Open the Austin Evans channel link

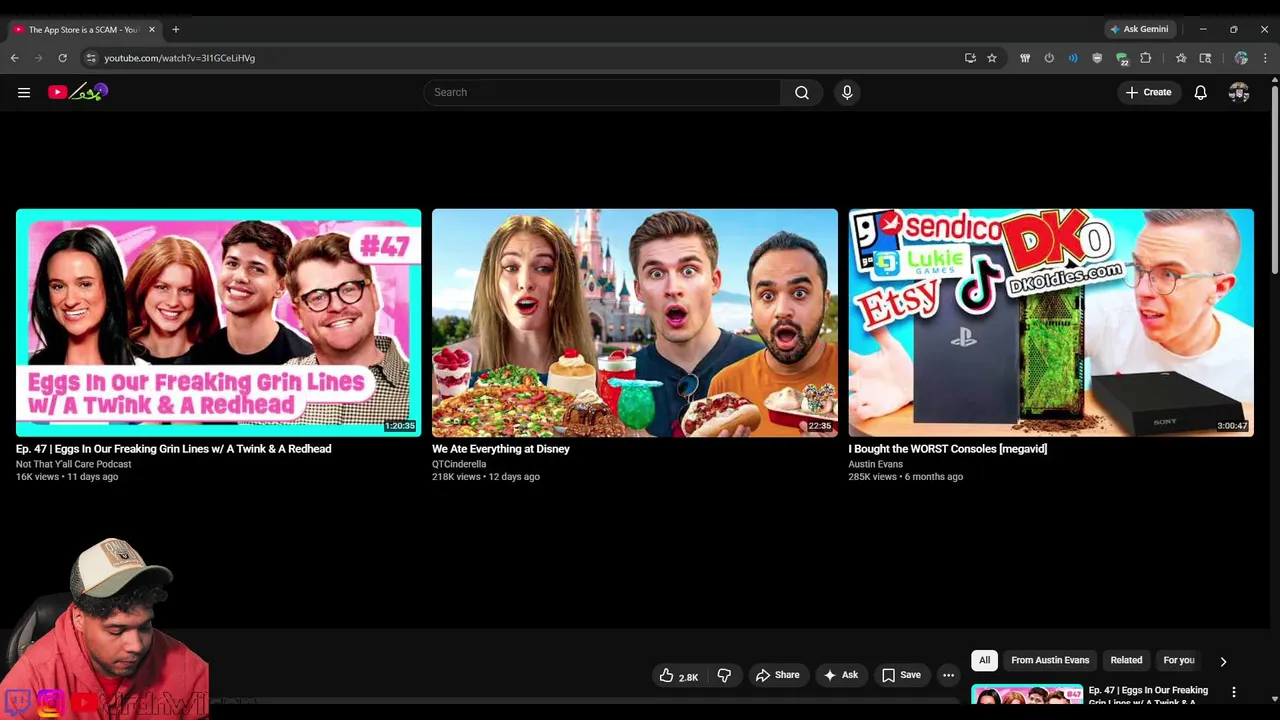(x=876, y=464)
